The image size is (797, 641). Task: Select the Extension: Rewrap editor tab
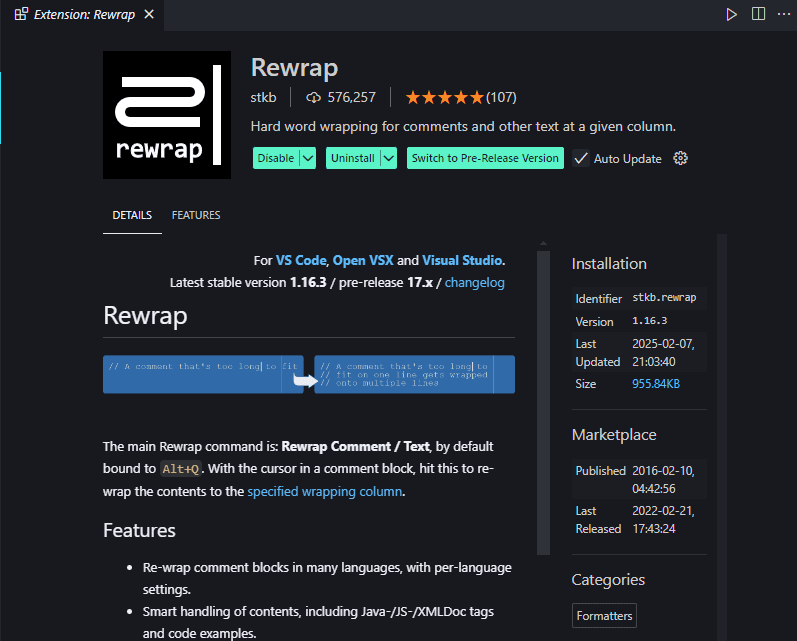click(x=84, y=15)
